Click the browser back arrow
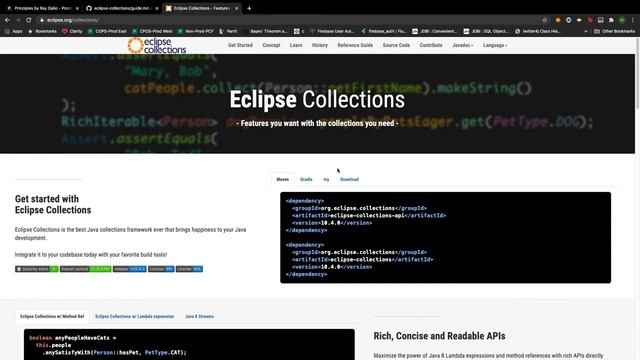This screenshot has height=360, width=640. point(7,20)
